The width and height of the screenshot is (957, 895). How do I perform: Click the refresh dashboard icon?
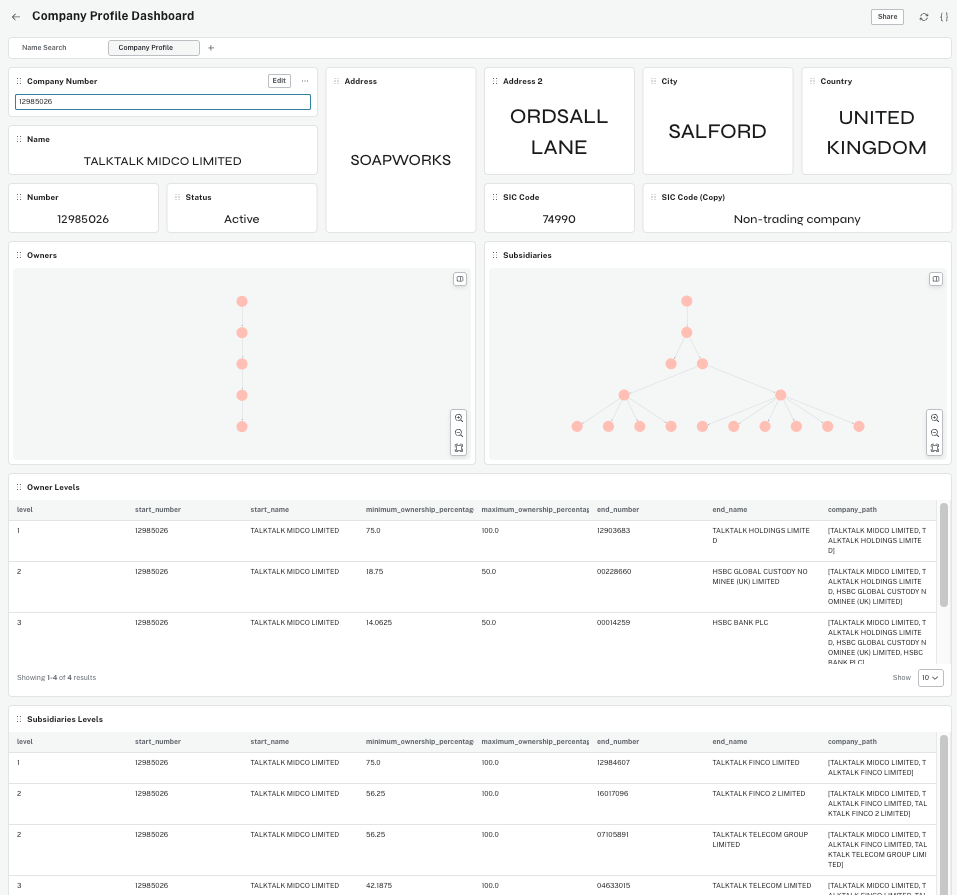(923, 17)
